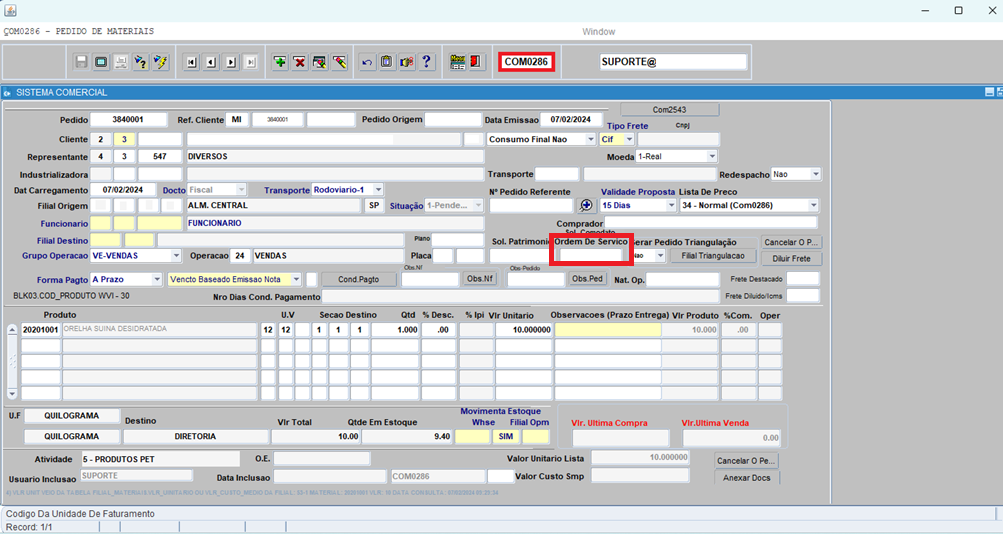Click the Nat. Op. input field
Image resolution: width=1003 pixels, height=534 pixels.
(x=683, y=280)
